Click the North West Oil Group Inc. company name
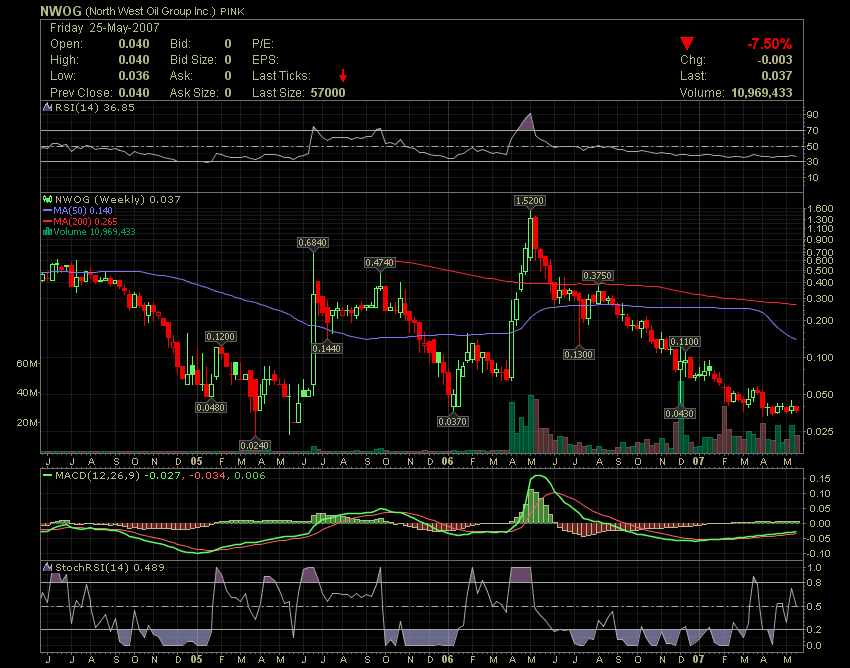Screen dimensions: 850x668 [150, 11]
